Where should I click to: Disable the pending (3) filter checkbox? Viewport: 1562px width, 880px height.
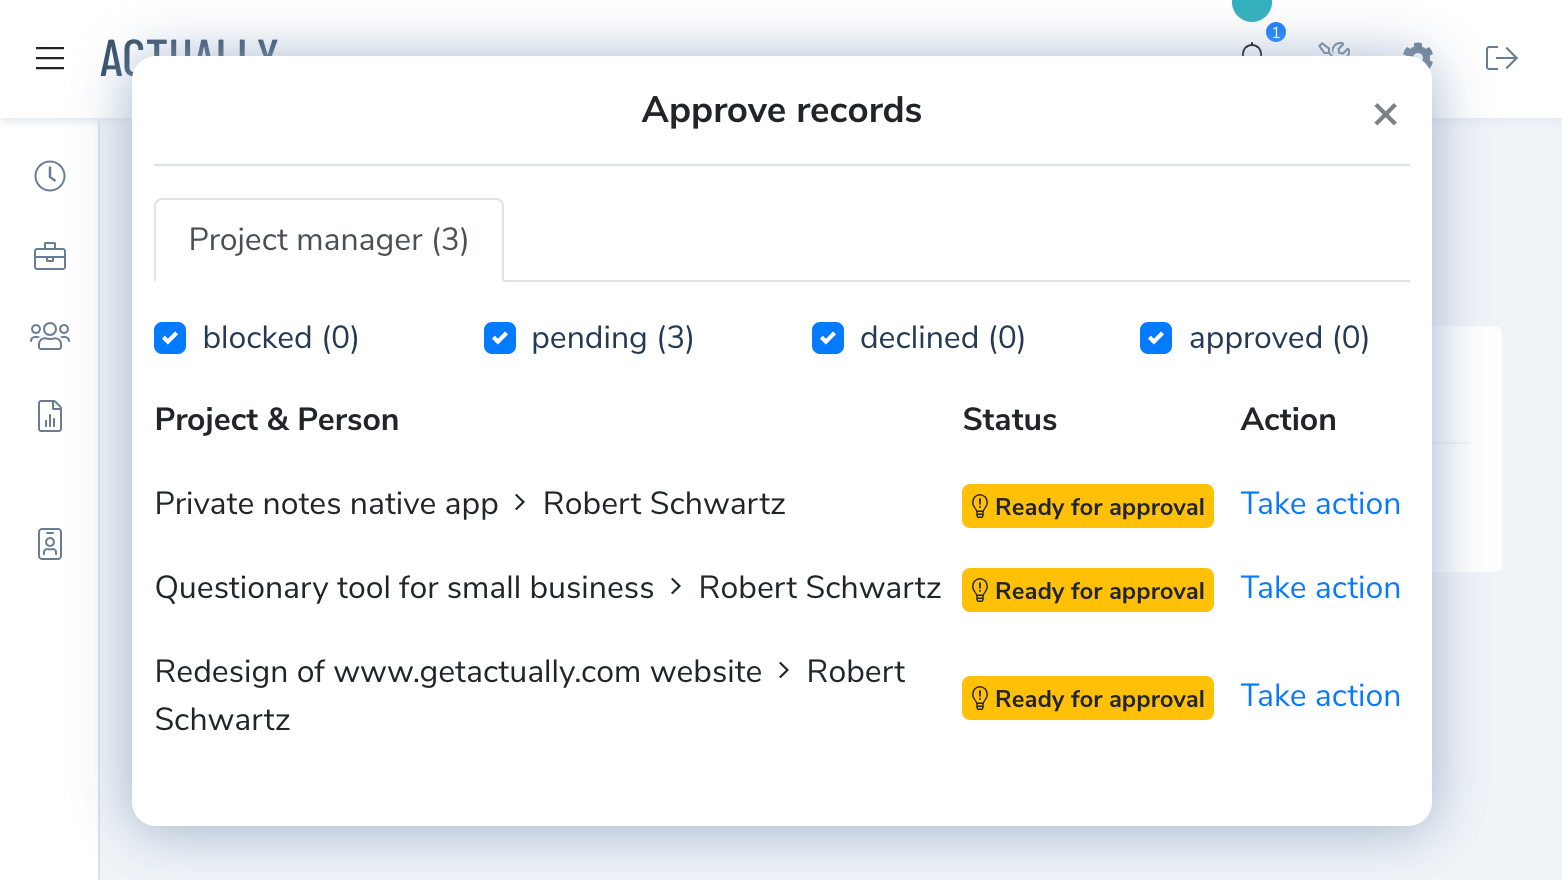pyautogui.click(x=499, y=338)
